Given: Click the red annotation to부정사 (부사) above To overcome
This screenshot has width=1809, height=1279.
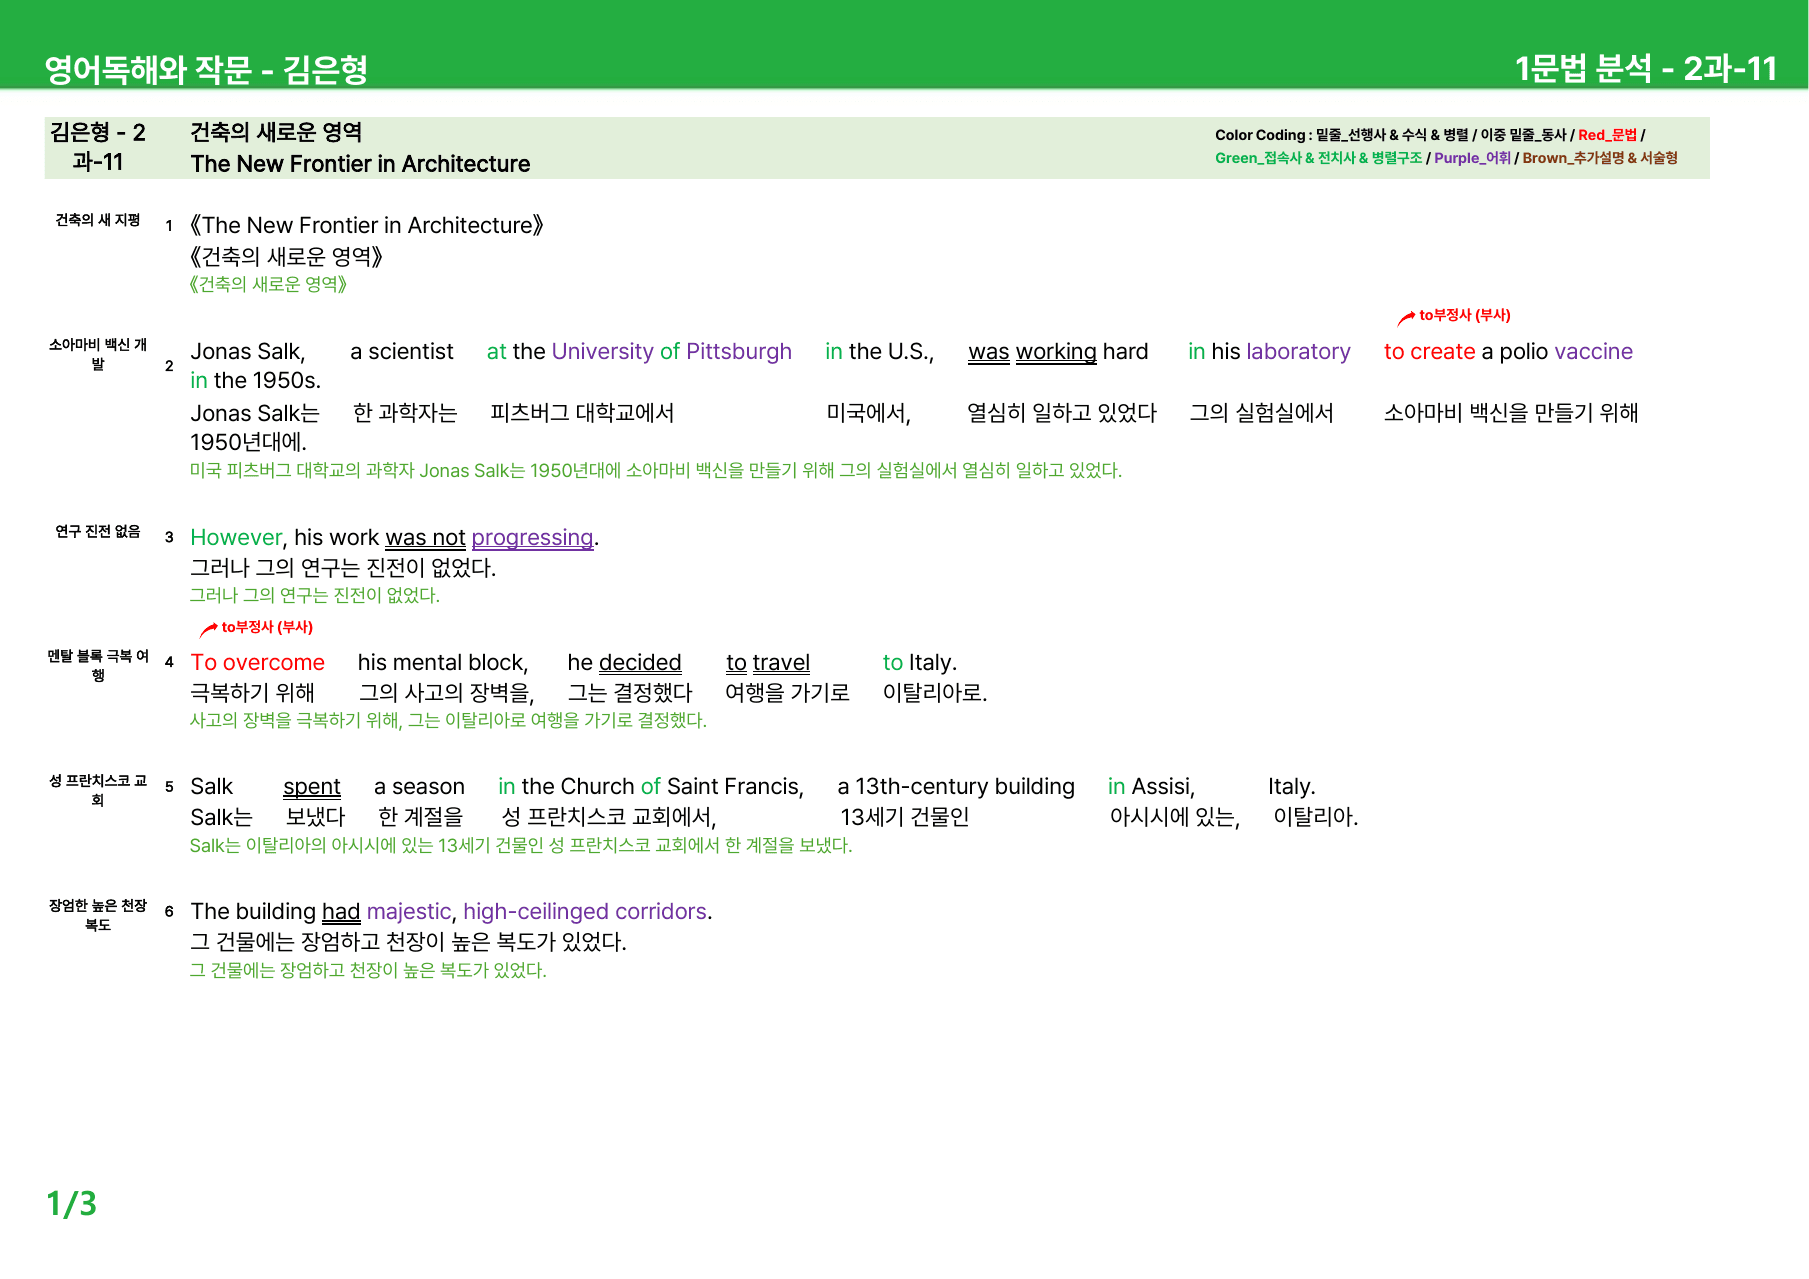Looking at the screenshot, I should pos(267,627).
